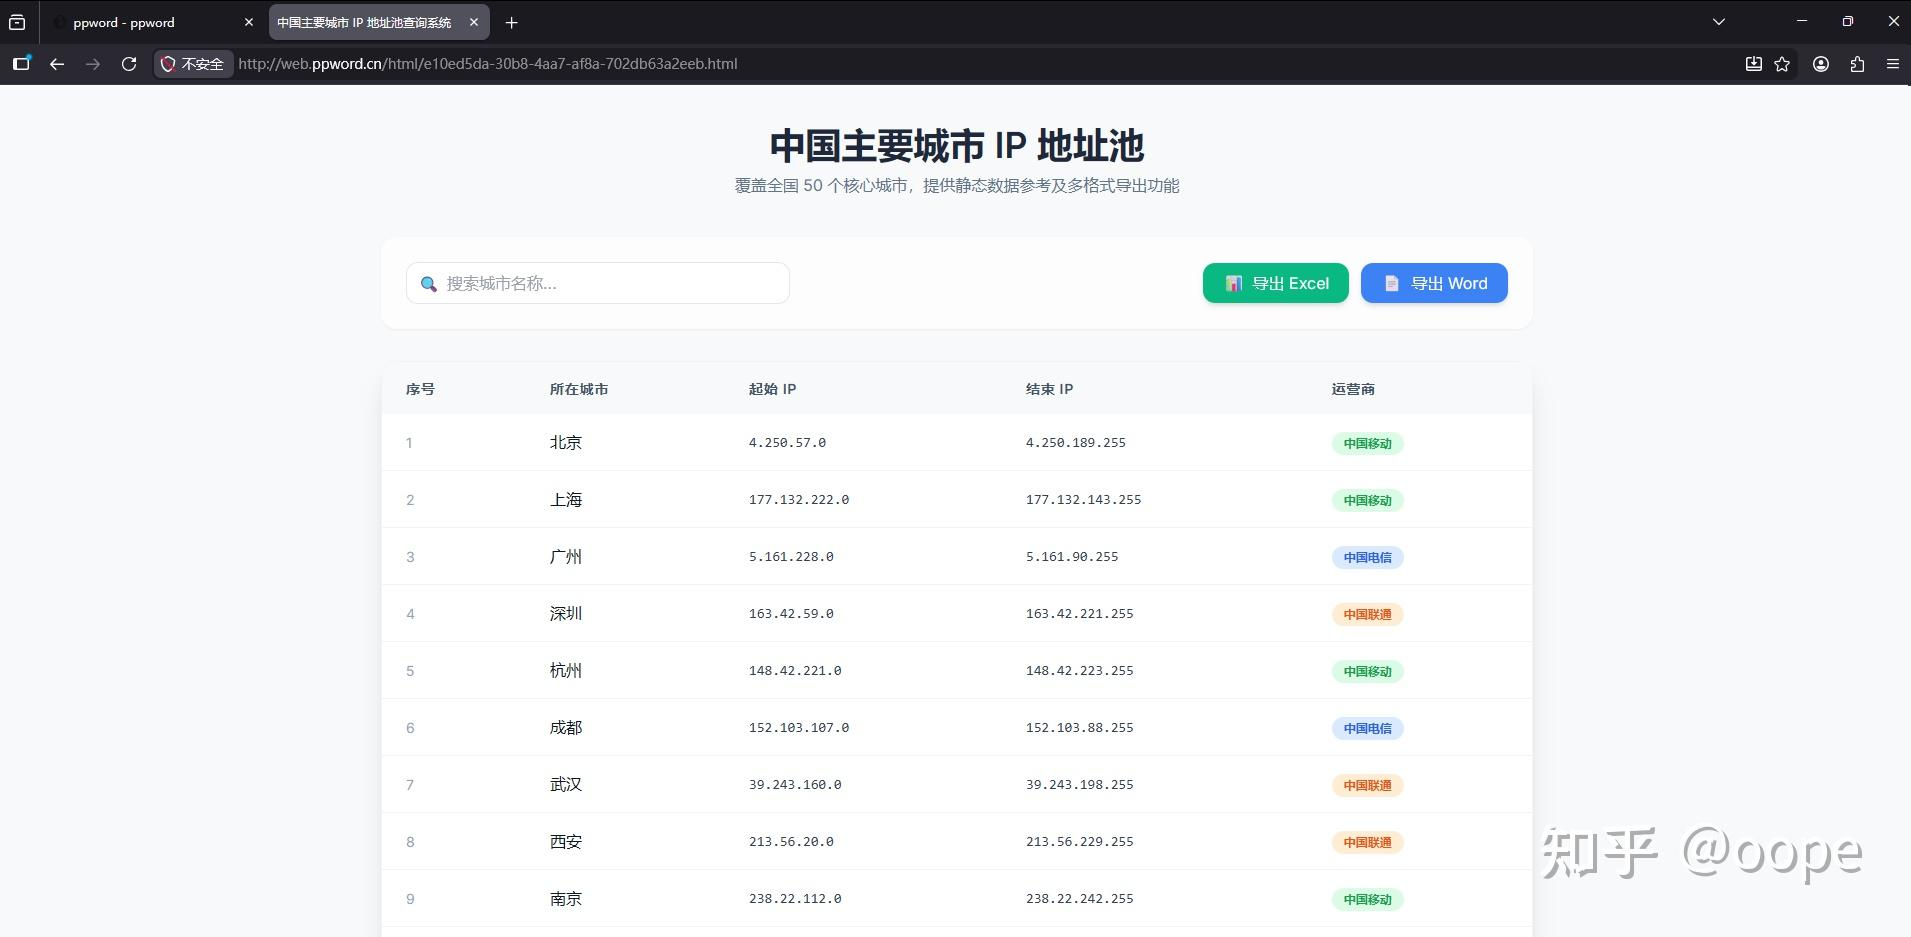Screen dimensions: 1911x937
Task: Click the 导出 Word button
Action: (x=1434, y=283)
